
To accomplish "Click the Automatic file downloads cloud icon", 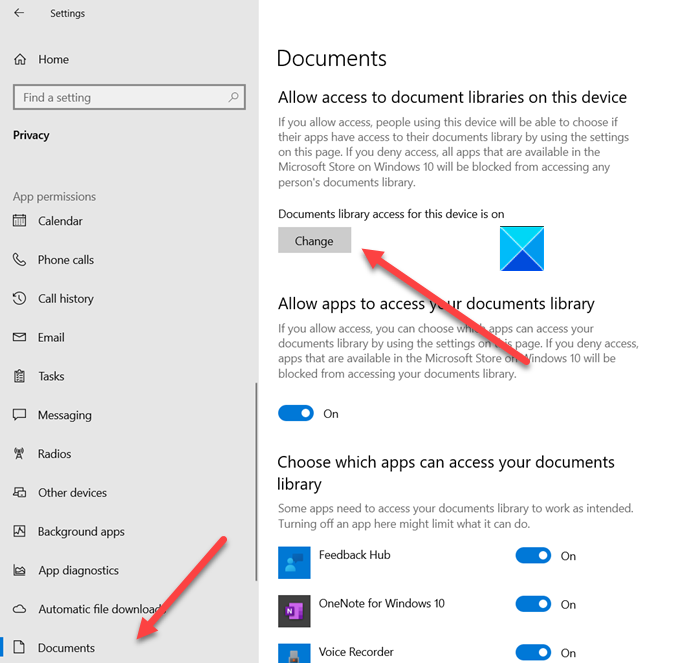I will pos(19,609).
